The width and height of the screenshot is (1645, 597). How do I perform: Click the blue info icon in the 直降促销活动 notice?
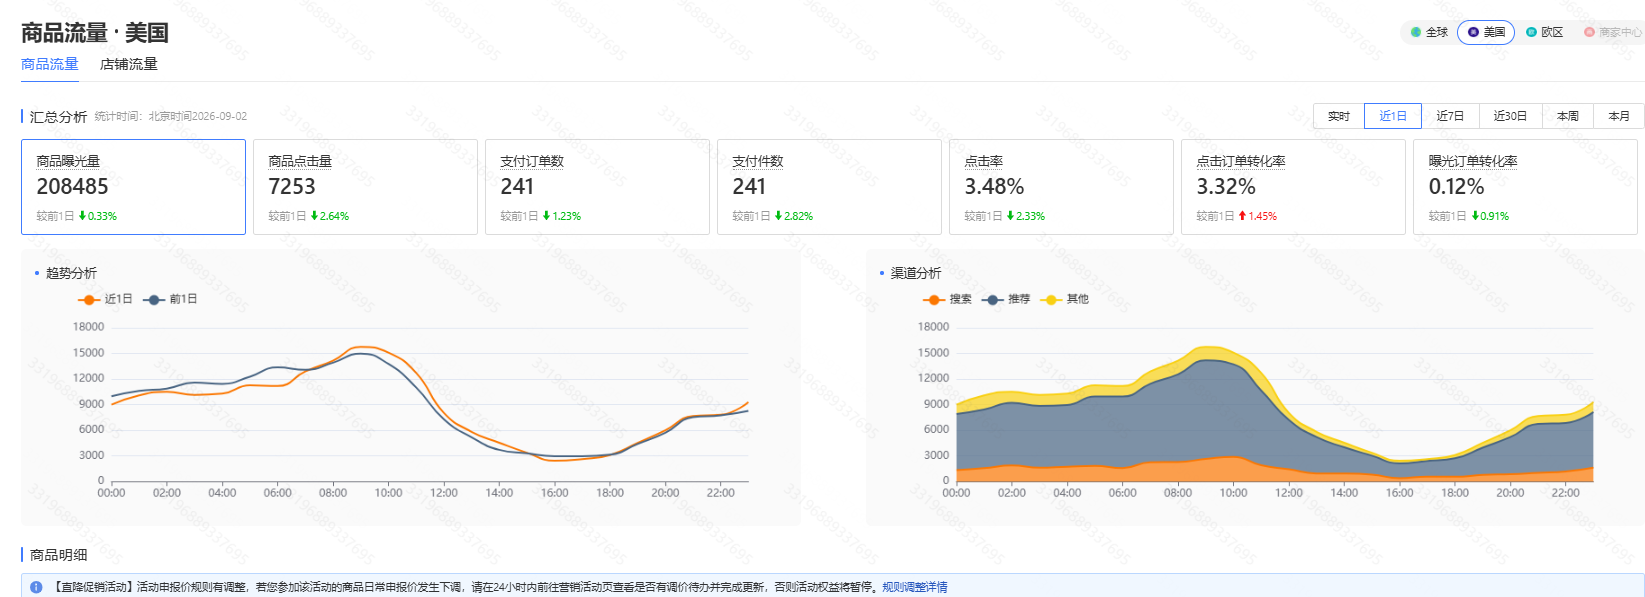click(36, 587)
